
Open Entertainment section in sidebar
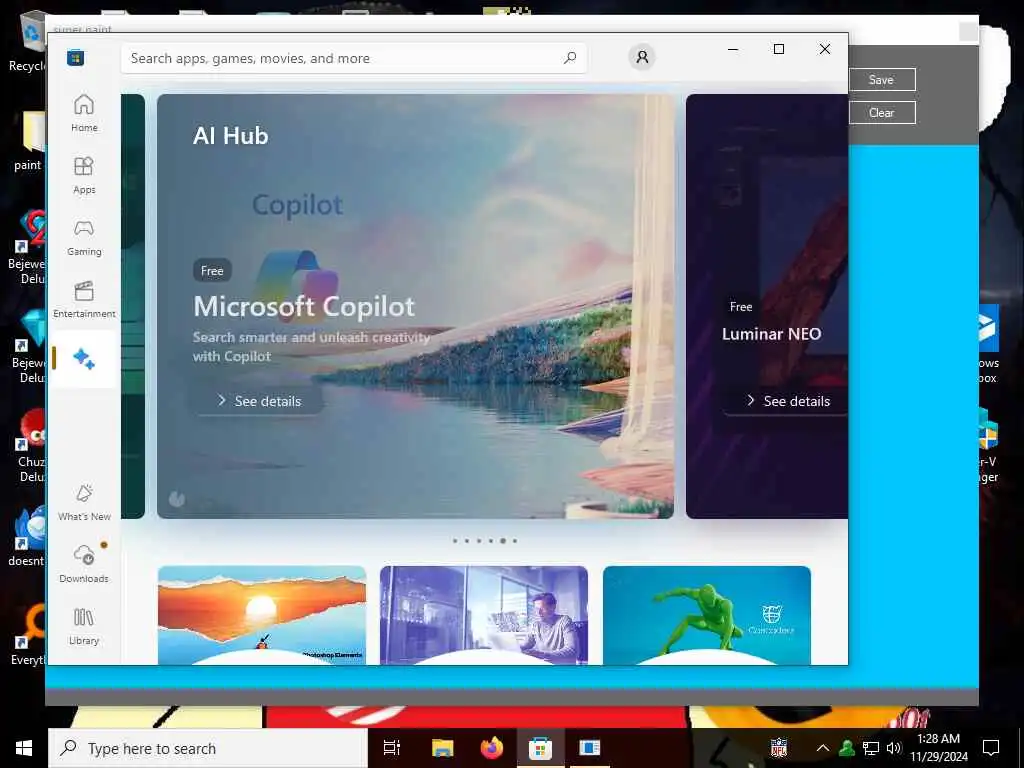[84, 299]
